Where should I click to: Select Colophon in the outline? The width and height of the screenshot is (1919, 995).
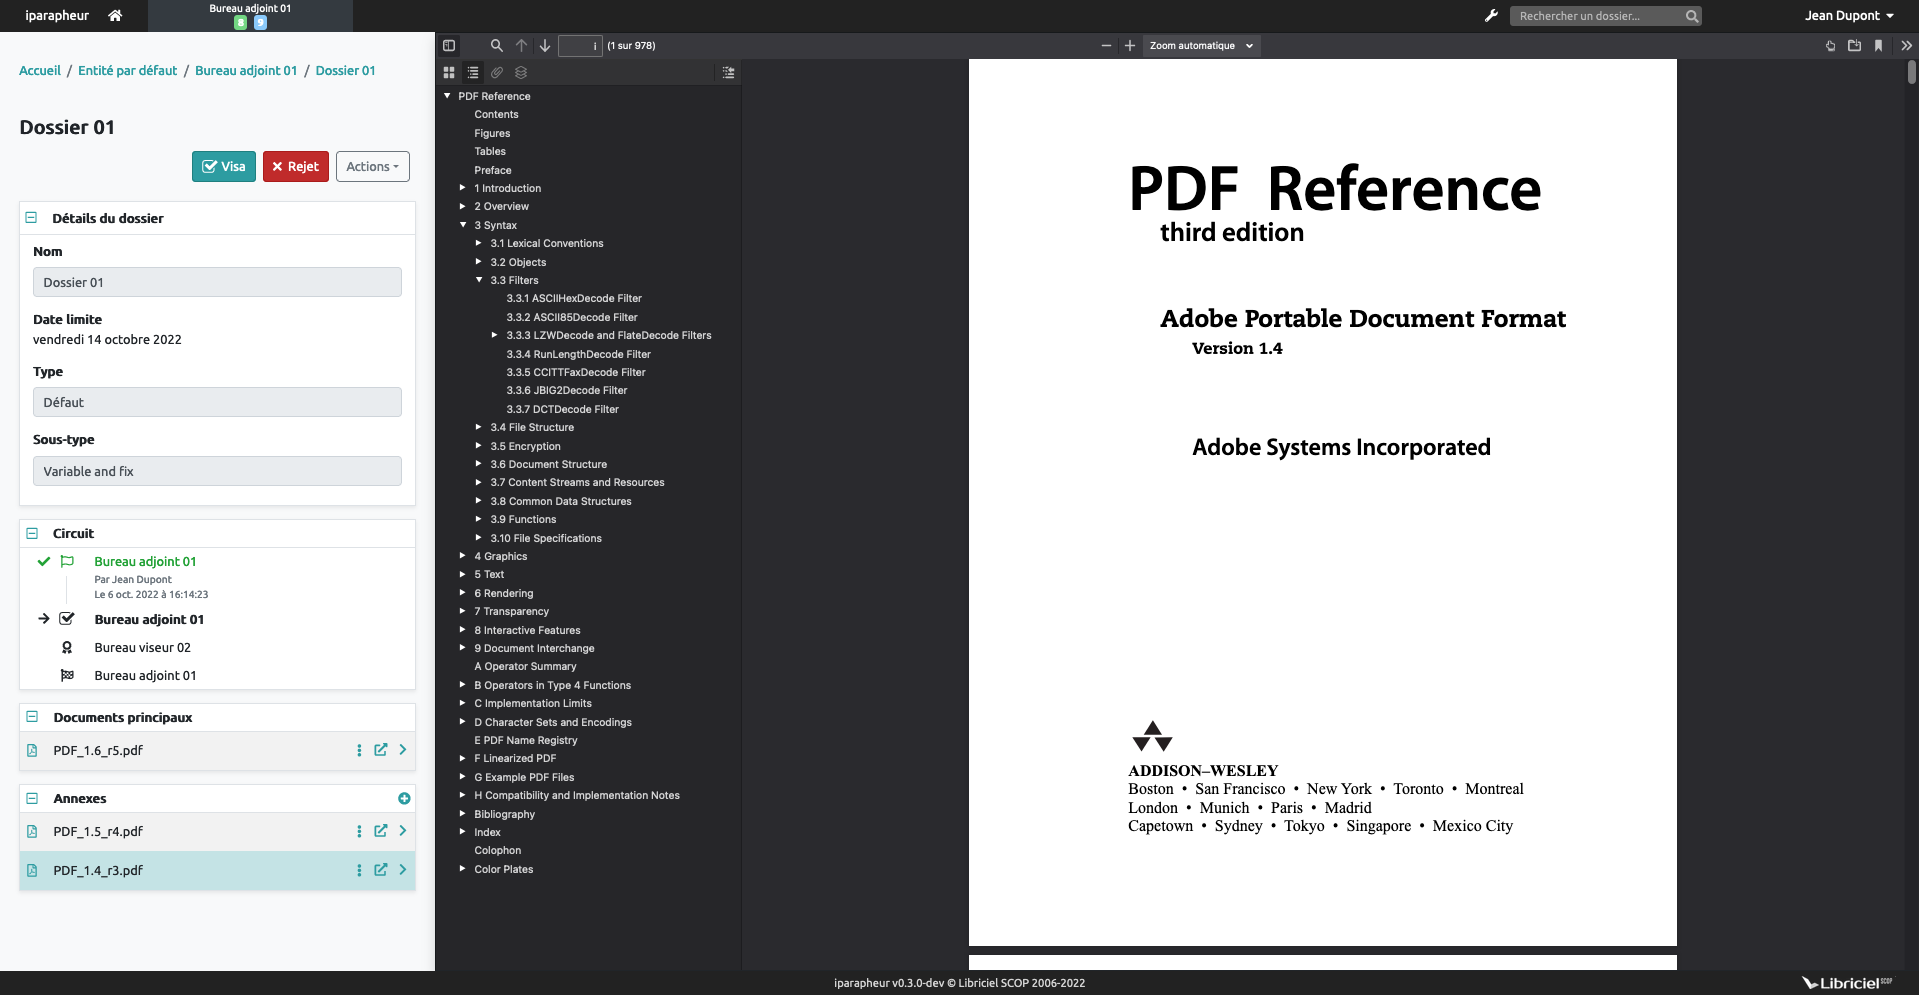click(x=497, y=850)
